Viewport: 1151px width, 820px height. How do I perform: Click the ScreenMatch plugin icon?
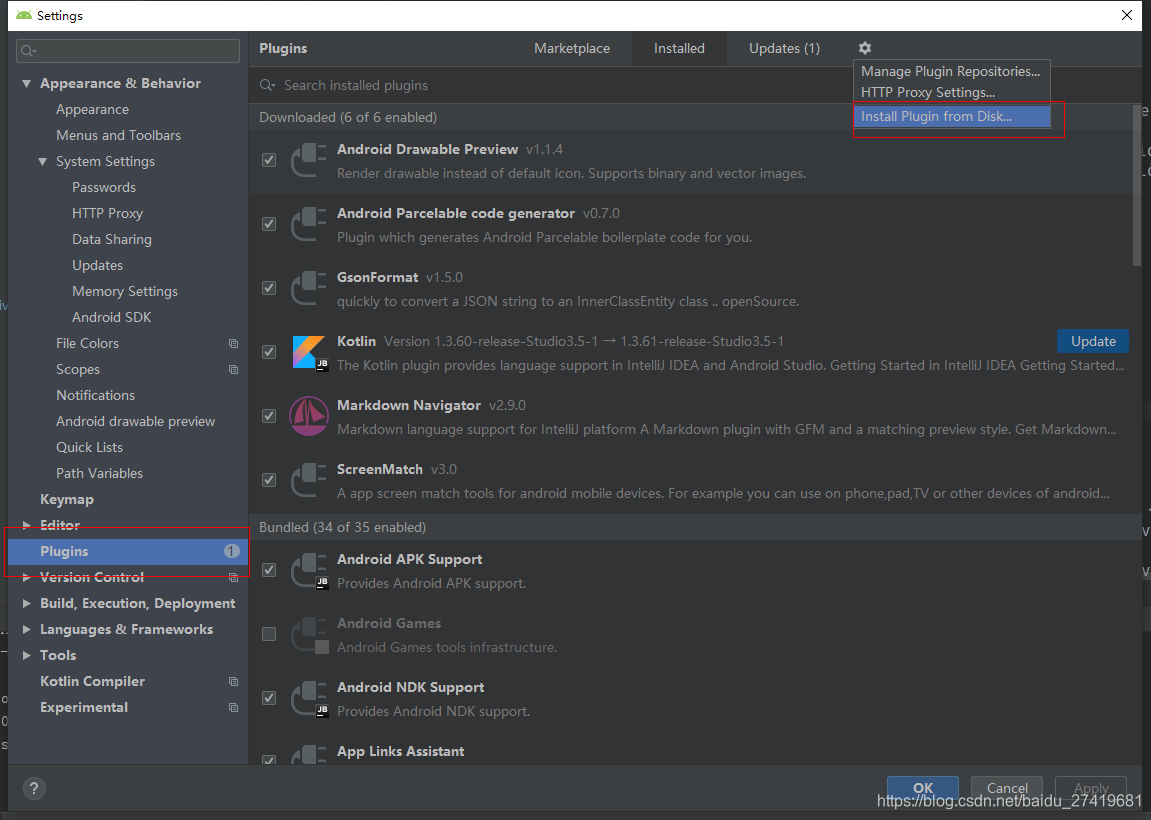click(x=309, y=480)
